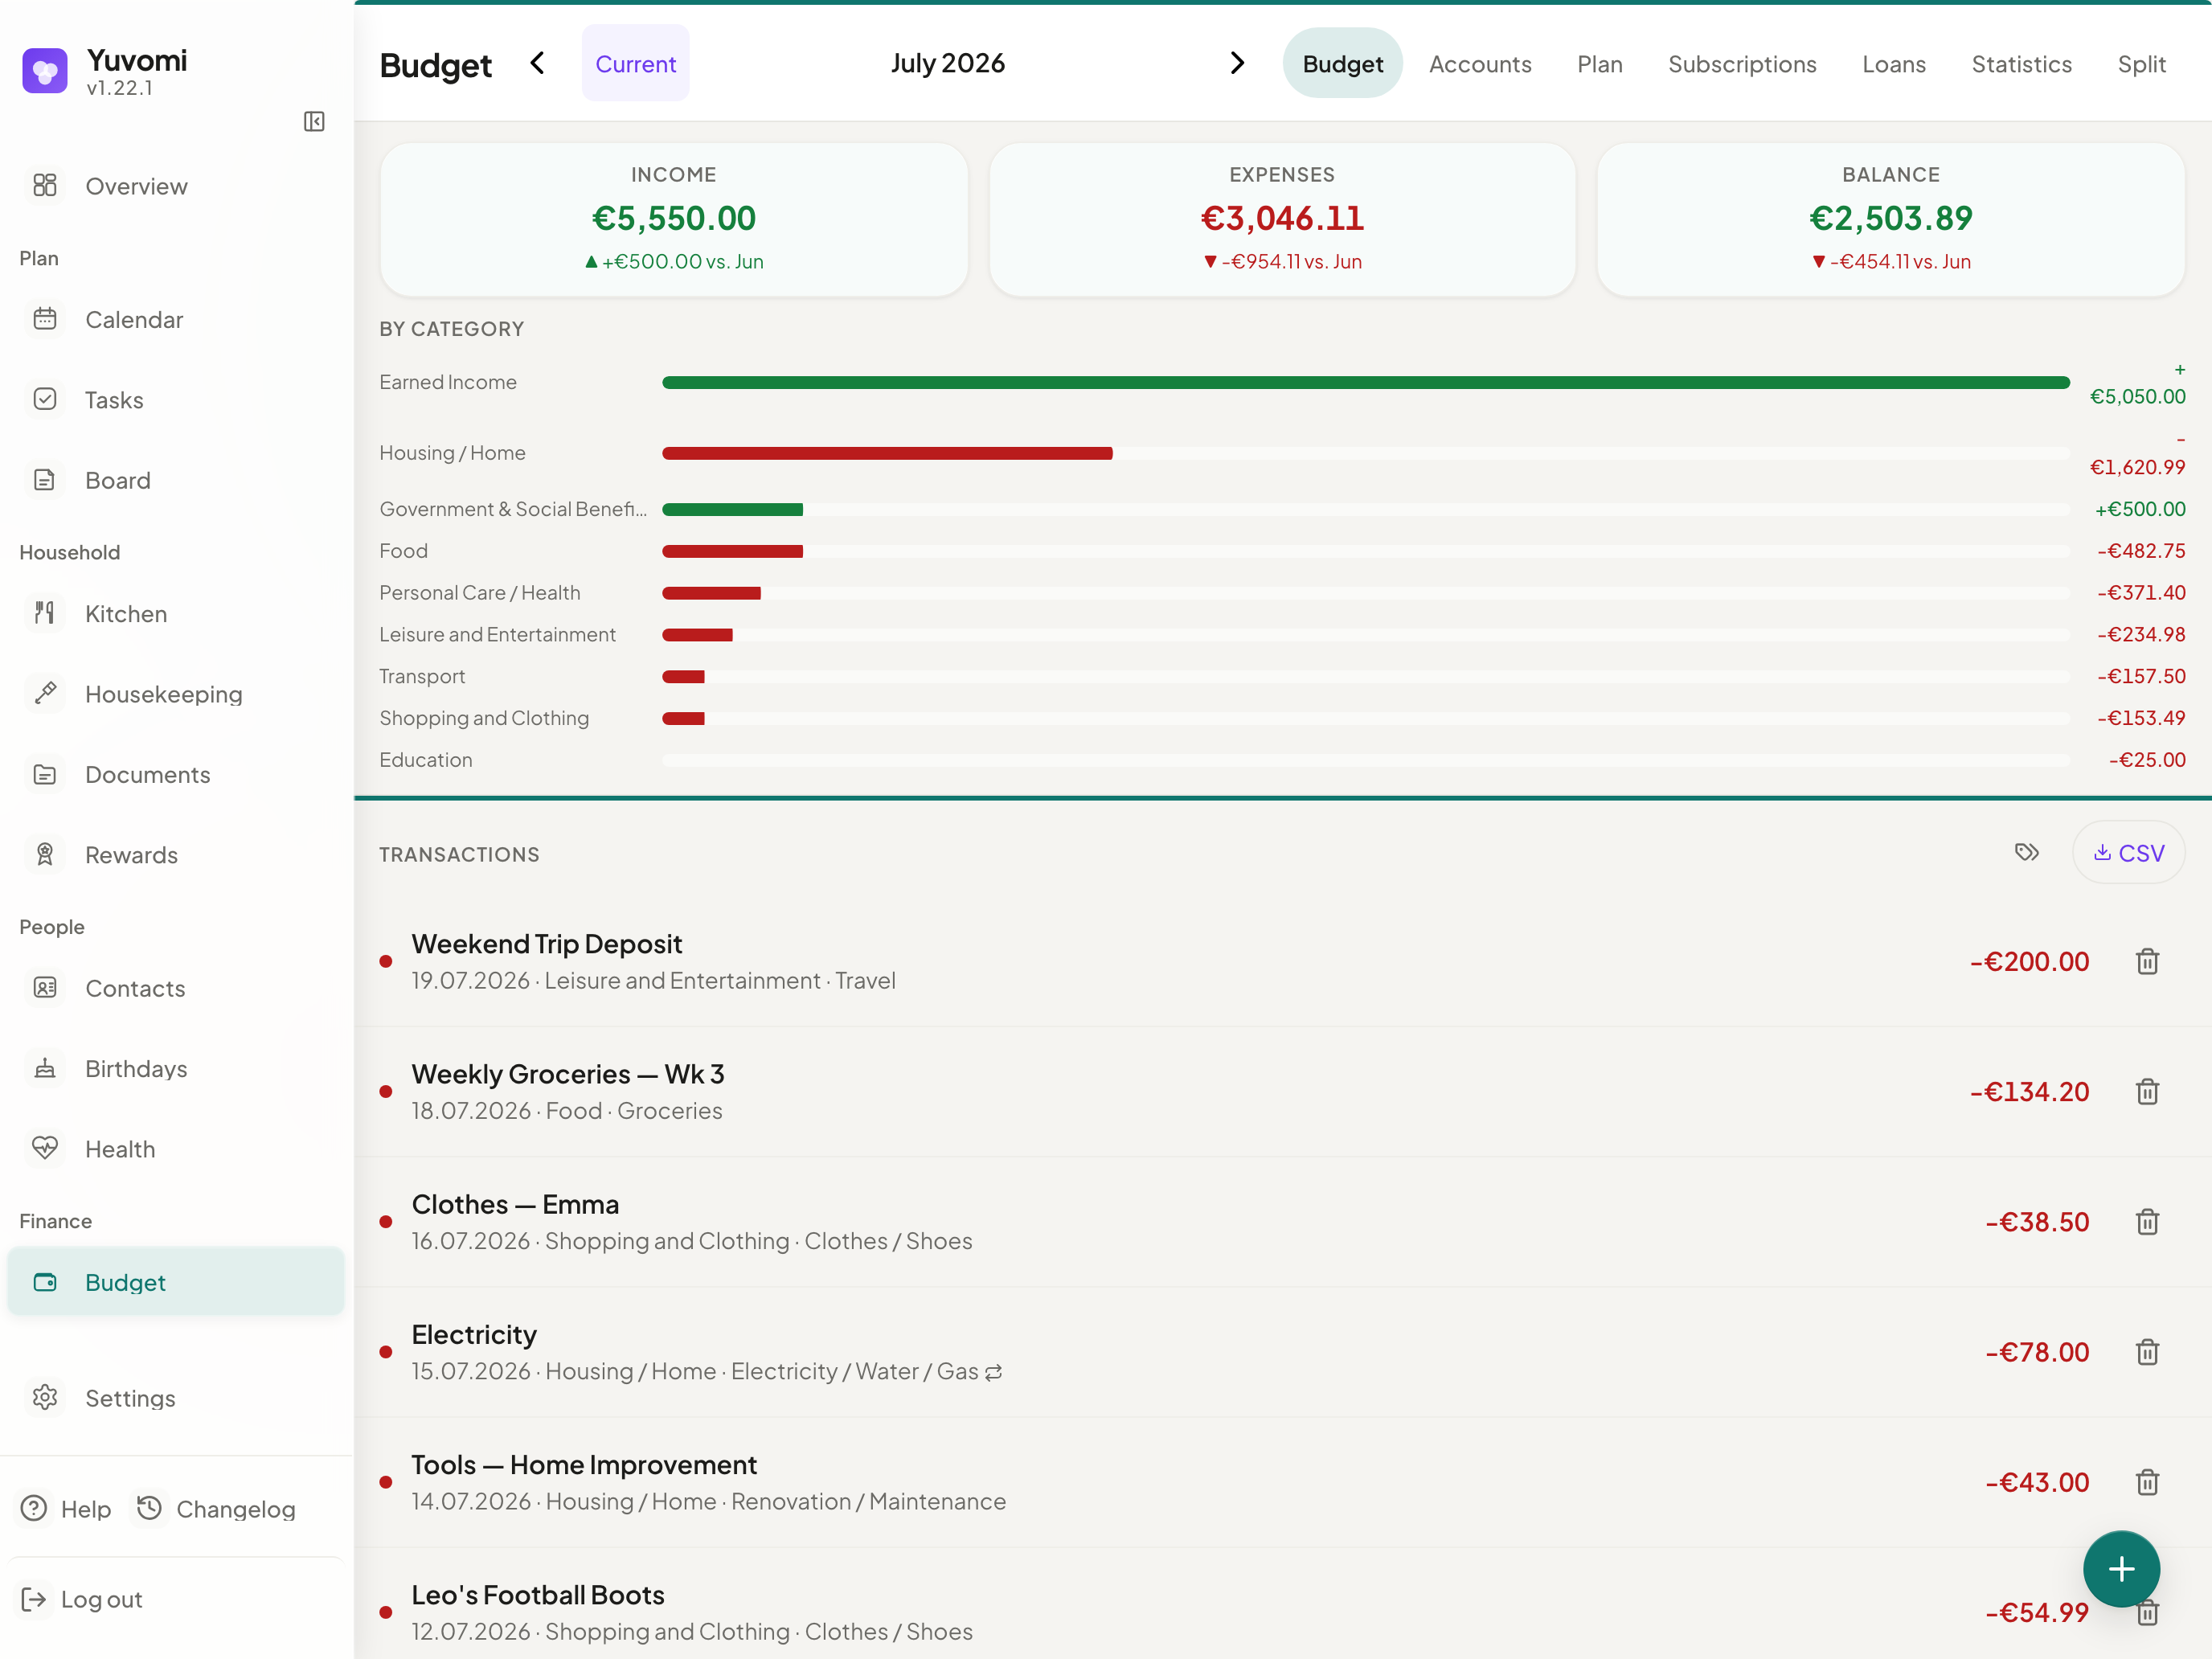Click the Expenses summary card
Image resolution: width=2212 pixels, height=1659 pixels.
(x=1282, y=218)
